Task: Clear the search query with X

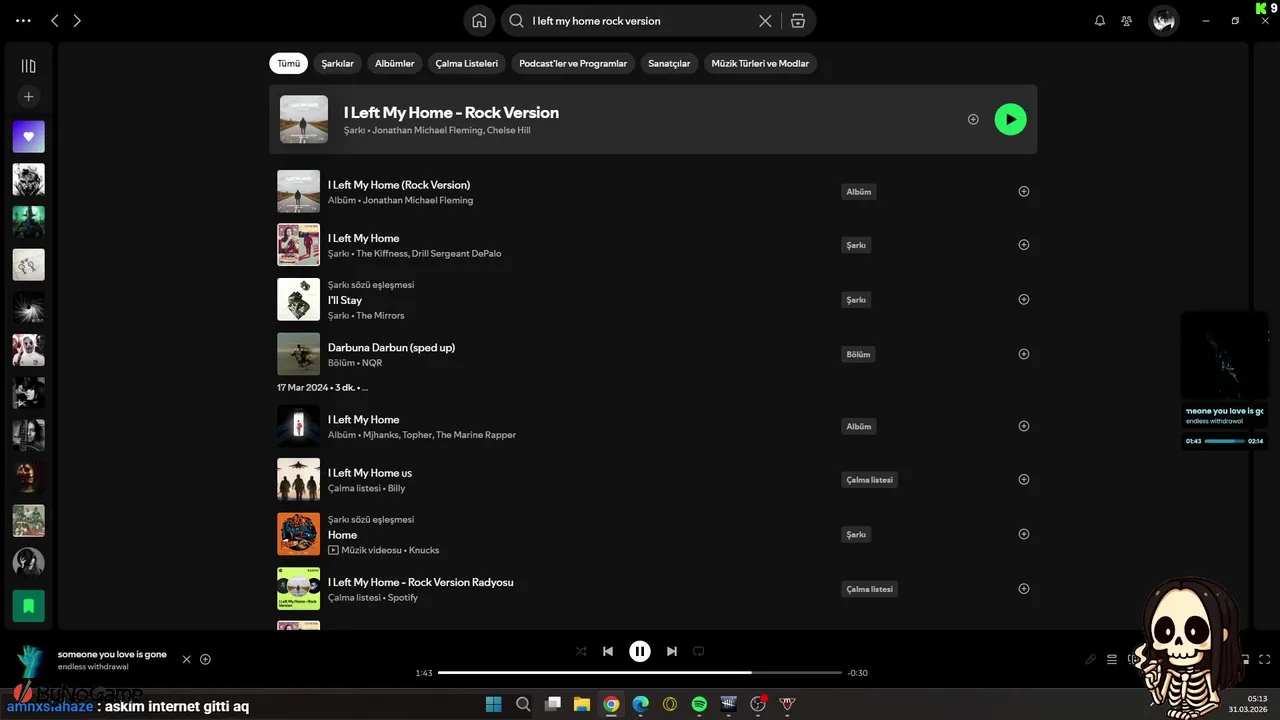Action: (x=765, y=21)
